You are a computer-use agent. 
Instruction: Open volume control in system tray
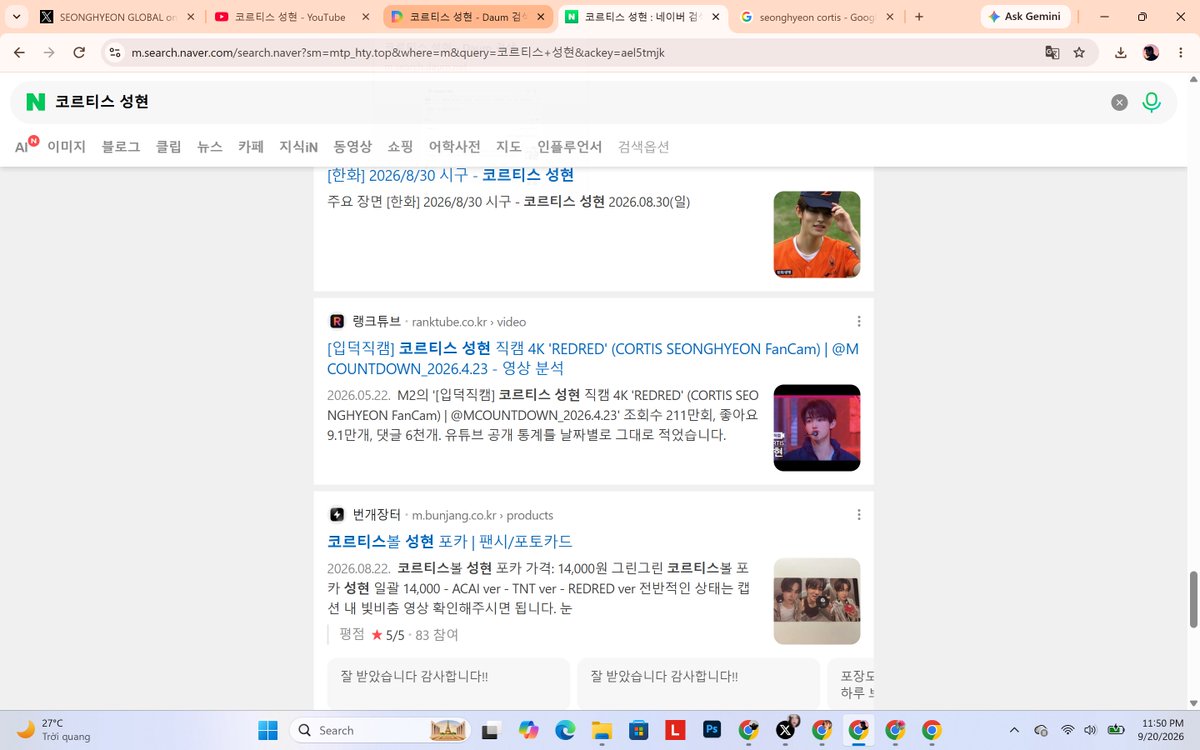click(1089, 730)
